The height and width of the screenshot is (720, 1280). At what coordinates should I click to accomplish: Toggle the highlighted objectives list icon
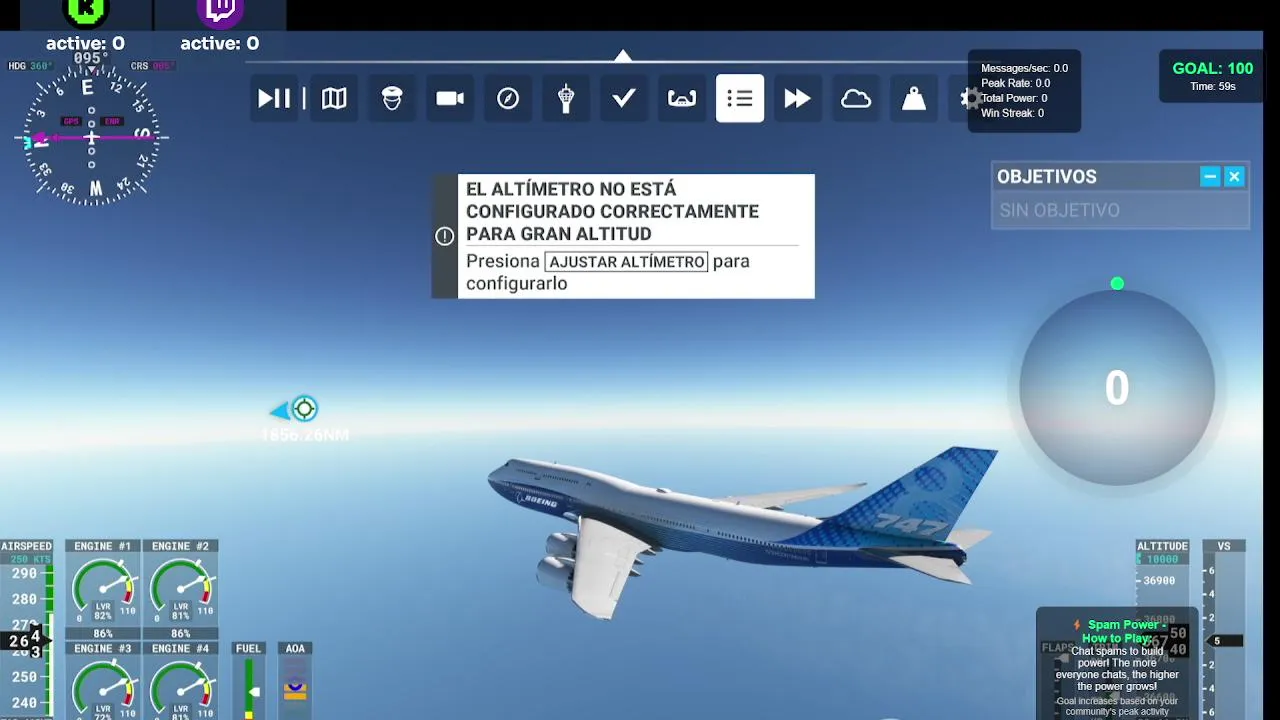coord(740,98)
